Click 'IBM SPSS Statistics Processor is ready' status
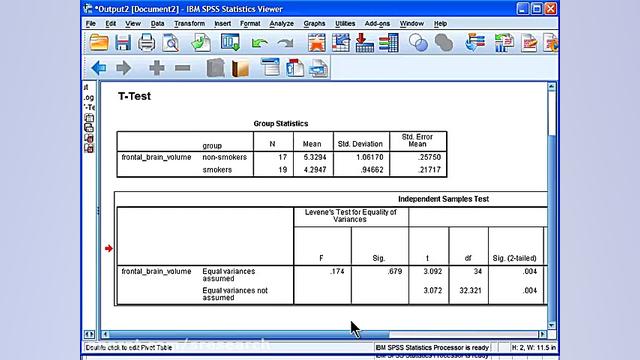640x360 pixels. (432, 347)
